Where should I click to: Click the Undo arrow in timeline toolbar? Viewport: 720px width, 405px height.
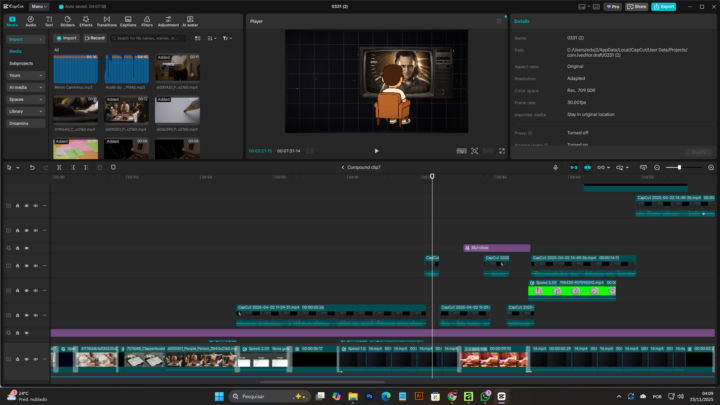coord(32,167)
